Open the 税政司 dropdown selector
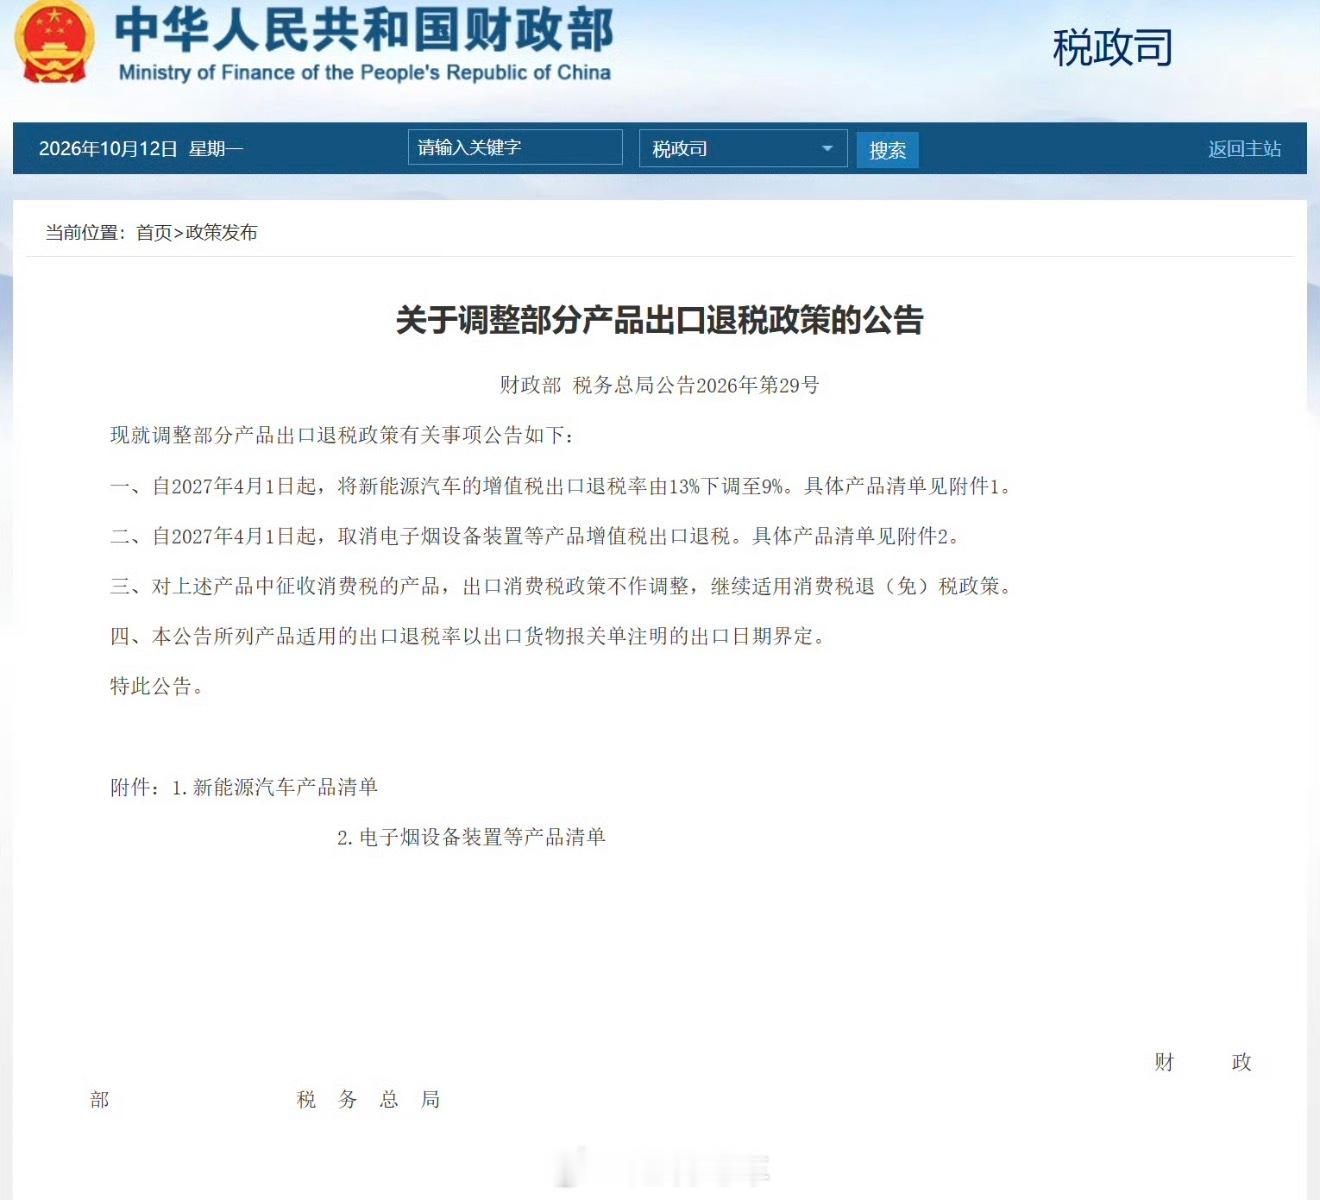 pos(743,149)
